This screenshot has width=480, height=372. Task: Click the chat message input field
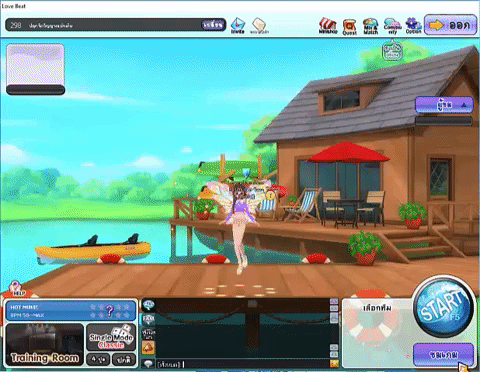click(x=243, y=363)
